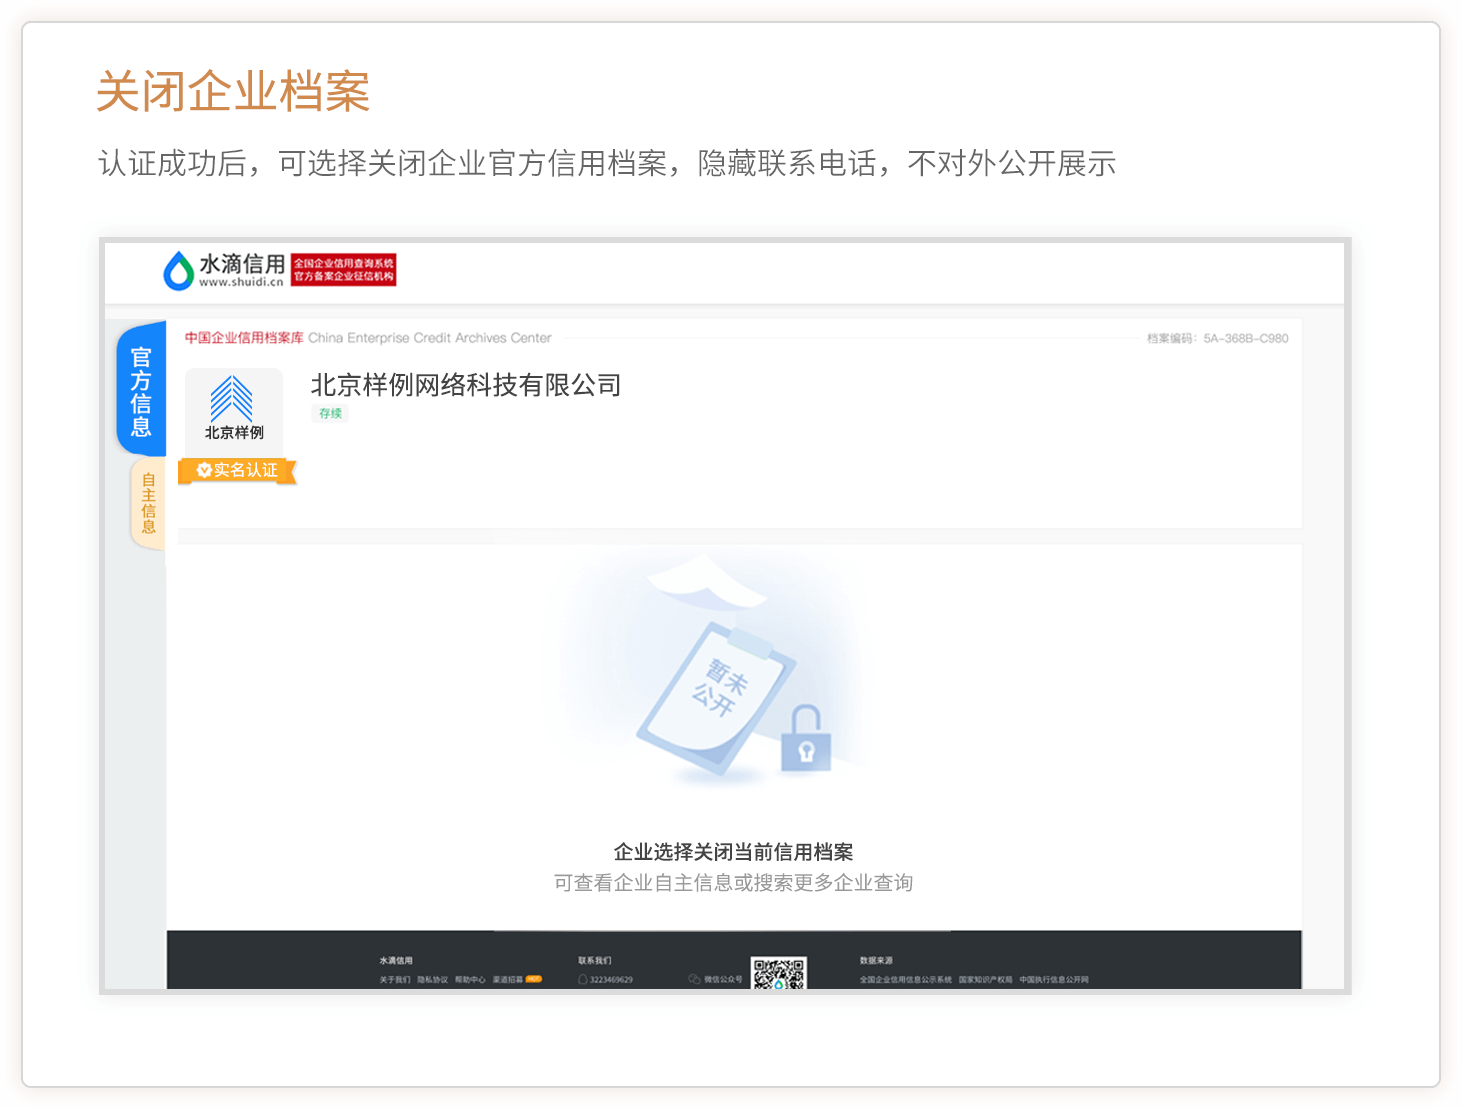The height and width of the screenshot is (1109, 1462).
Task: Click the 水滴信用 water drop logo
Action: click(179, 270)
